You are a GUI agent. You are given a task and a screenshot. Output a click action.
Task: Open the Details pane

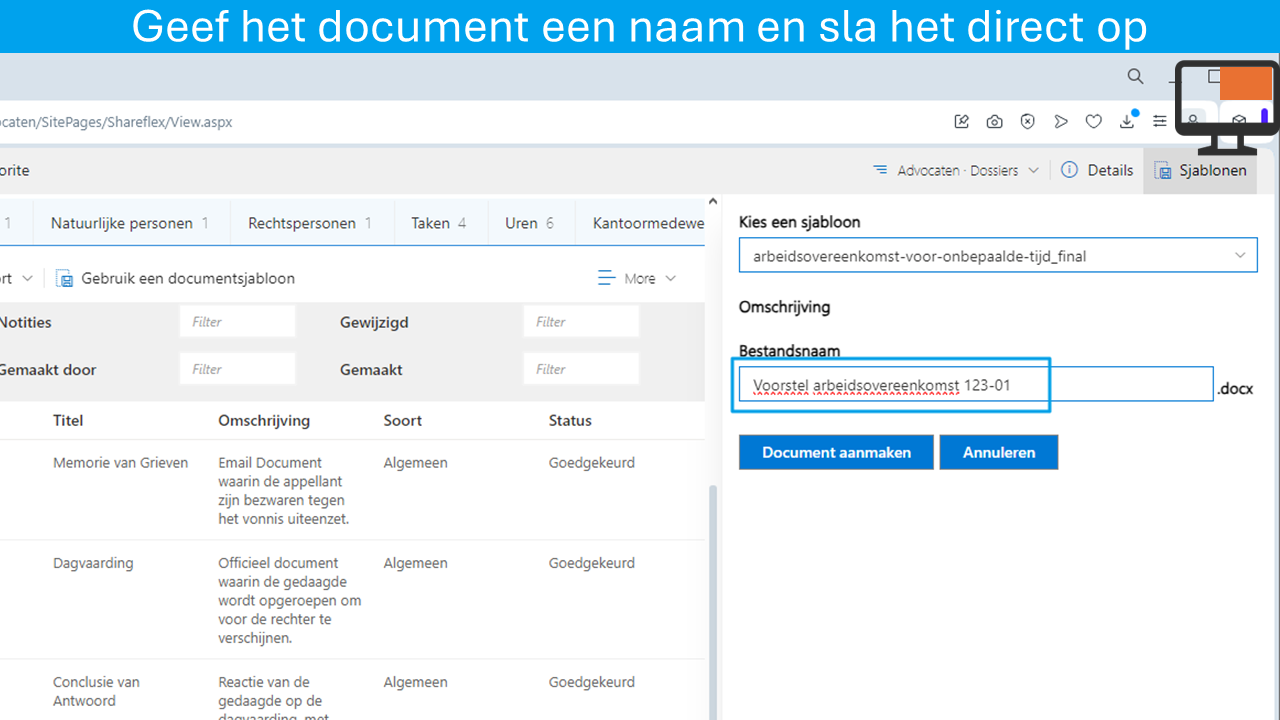1097,170
